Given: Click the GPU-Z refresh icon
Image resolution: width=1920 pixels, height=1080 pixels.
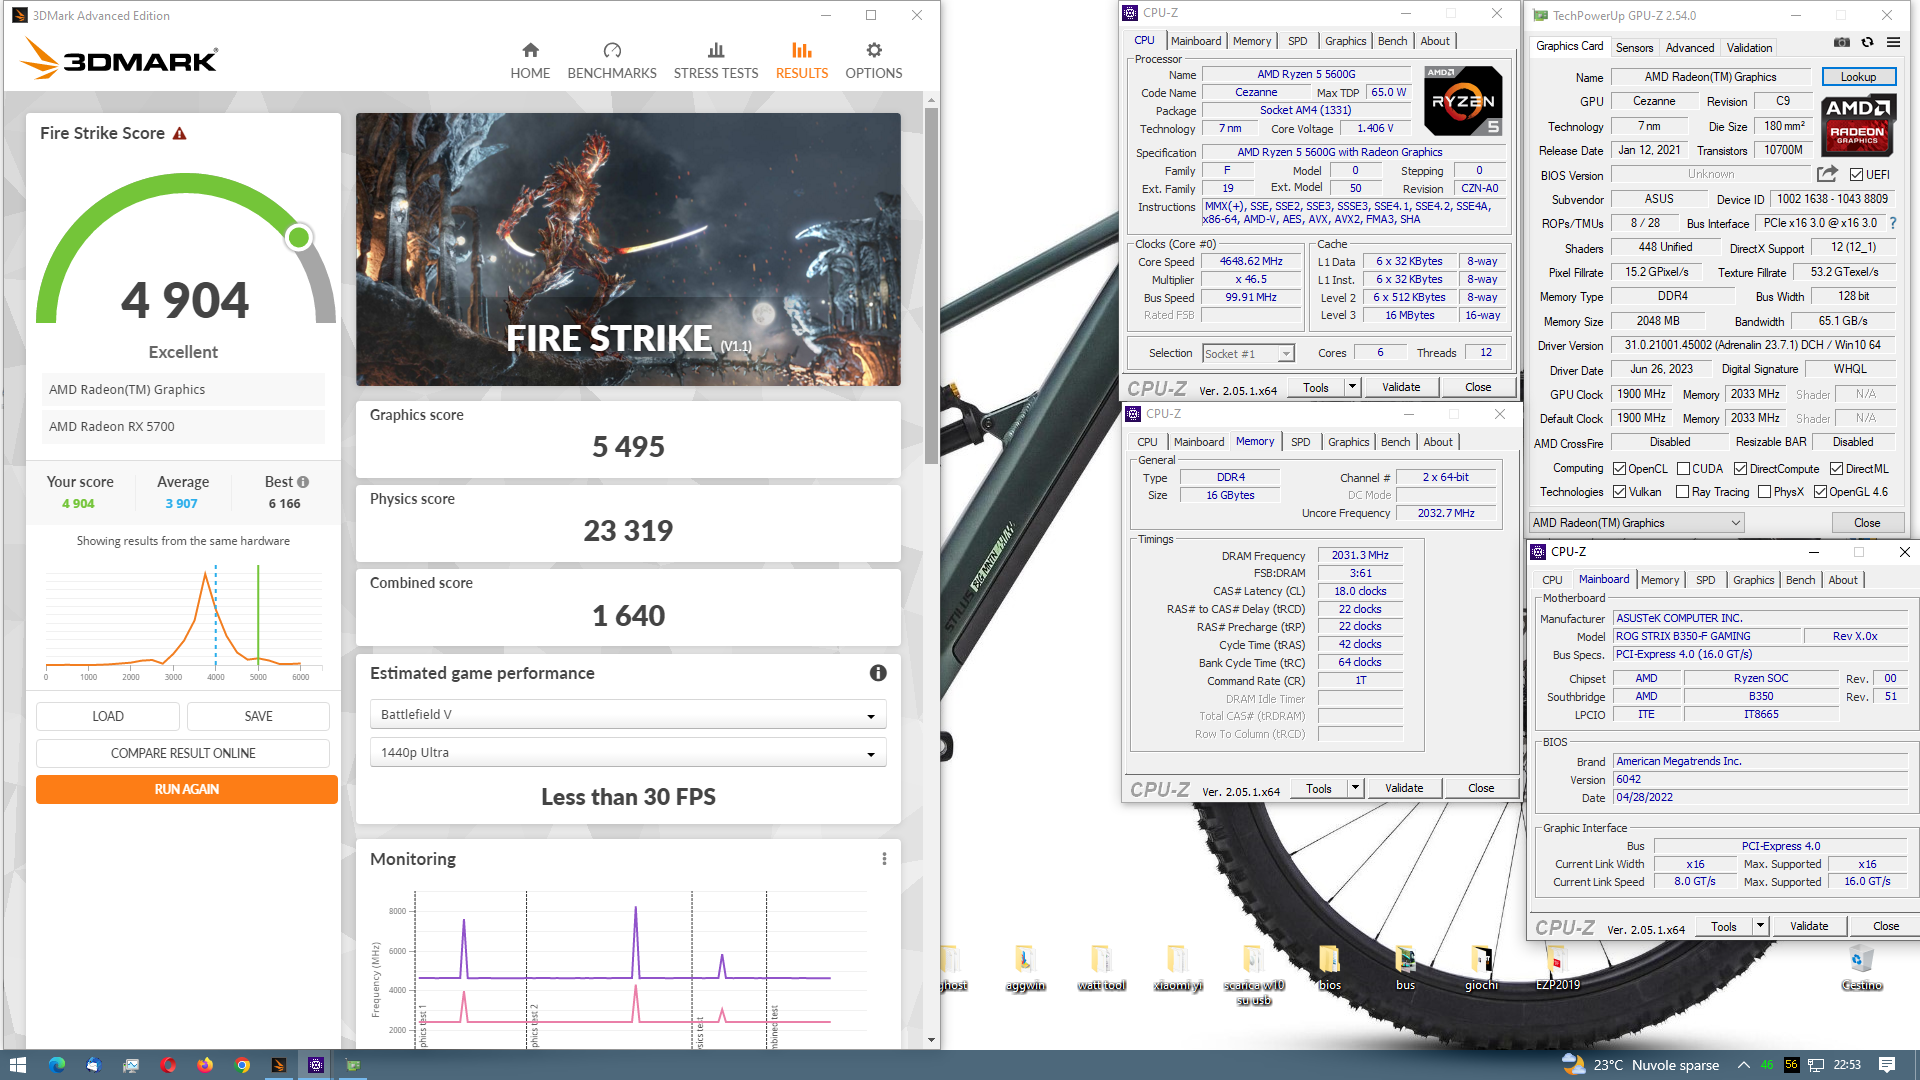Looking at the screenshot, I should click(1867, 42).
